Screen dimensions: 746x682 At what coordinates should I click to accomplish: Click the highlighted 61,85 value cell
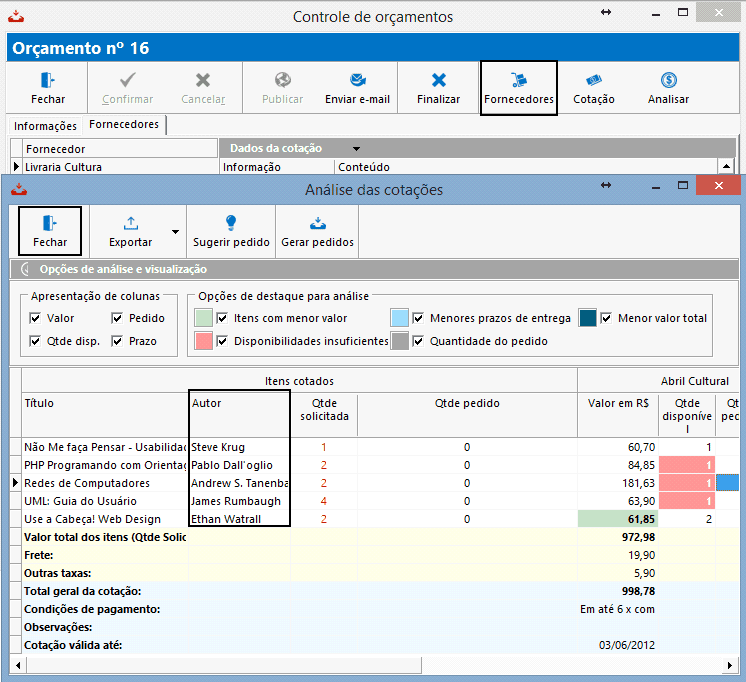coord(618,519)
